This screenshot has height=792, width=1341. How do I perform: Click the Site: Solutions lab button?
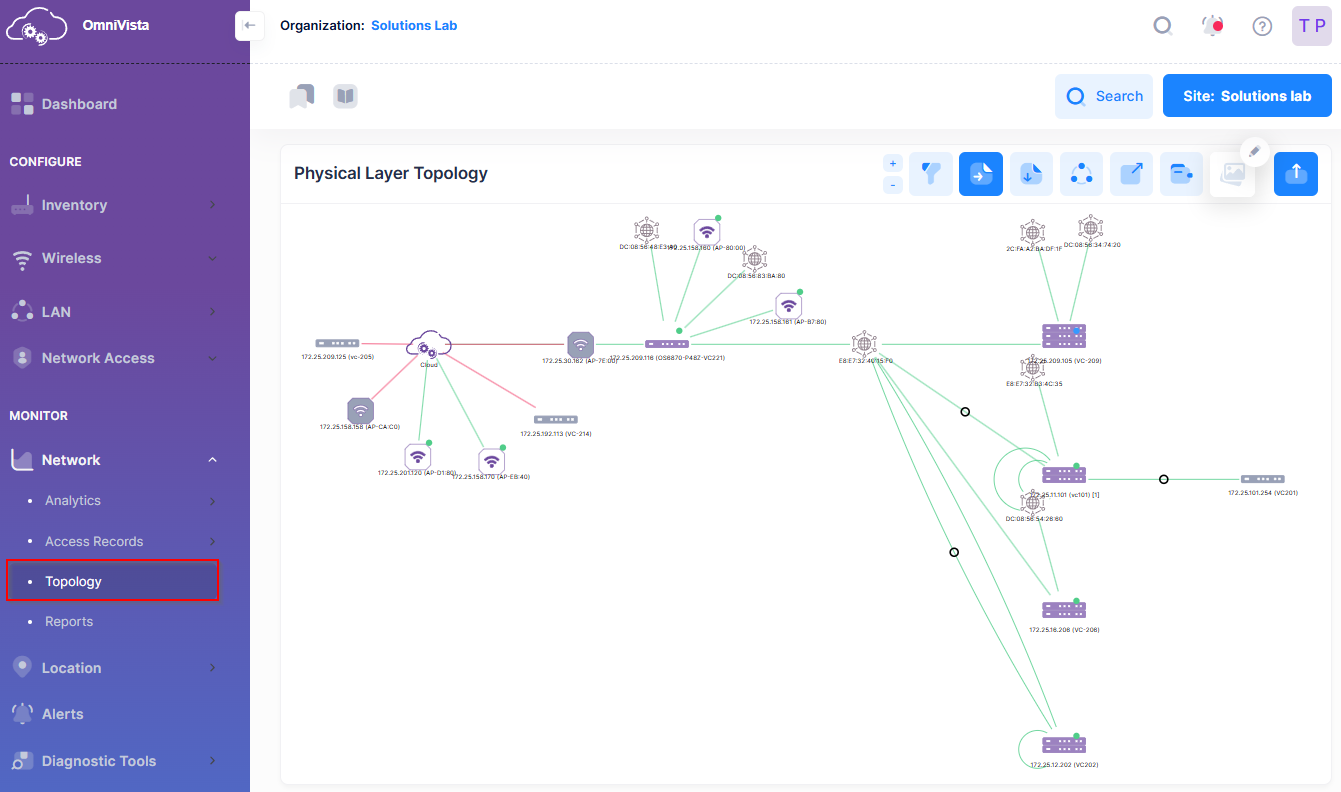[x=1246, y=96]
